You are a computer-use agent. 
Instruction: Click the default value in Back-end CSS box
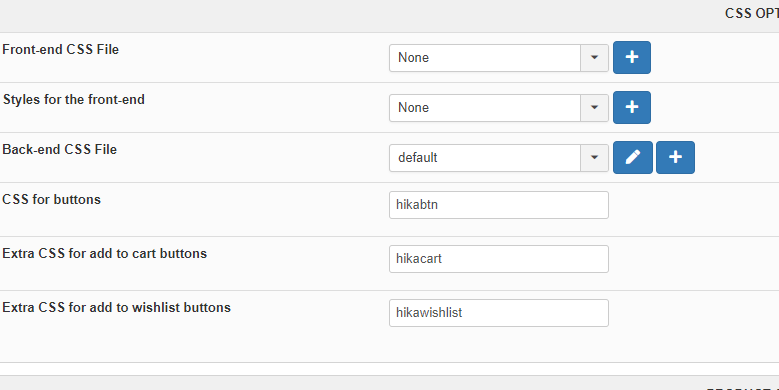(x=485, y=157)
